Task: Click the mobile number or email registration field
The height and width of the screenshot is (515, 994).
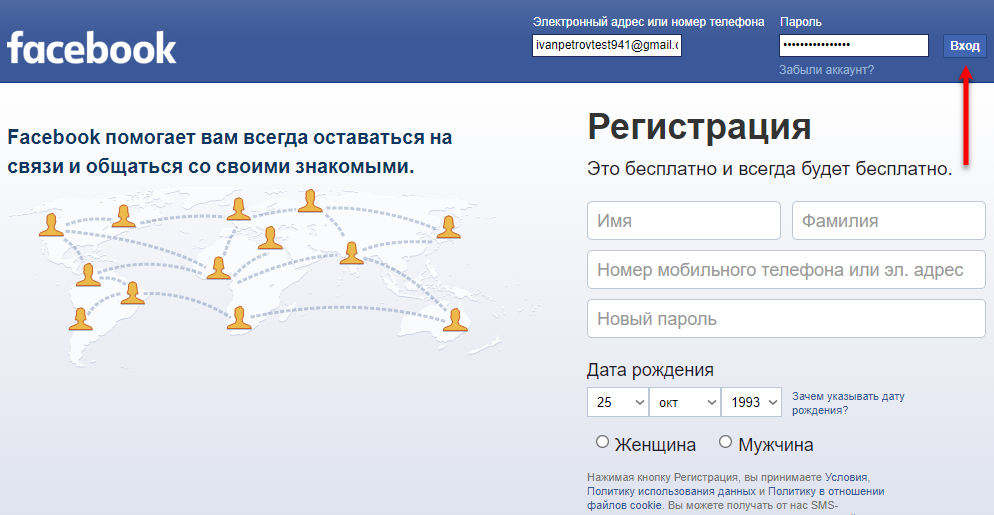Action: click(x=786, y=270)
